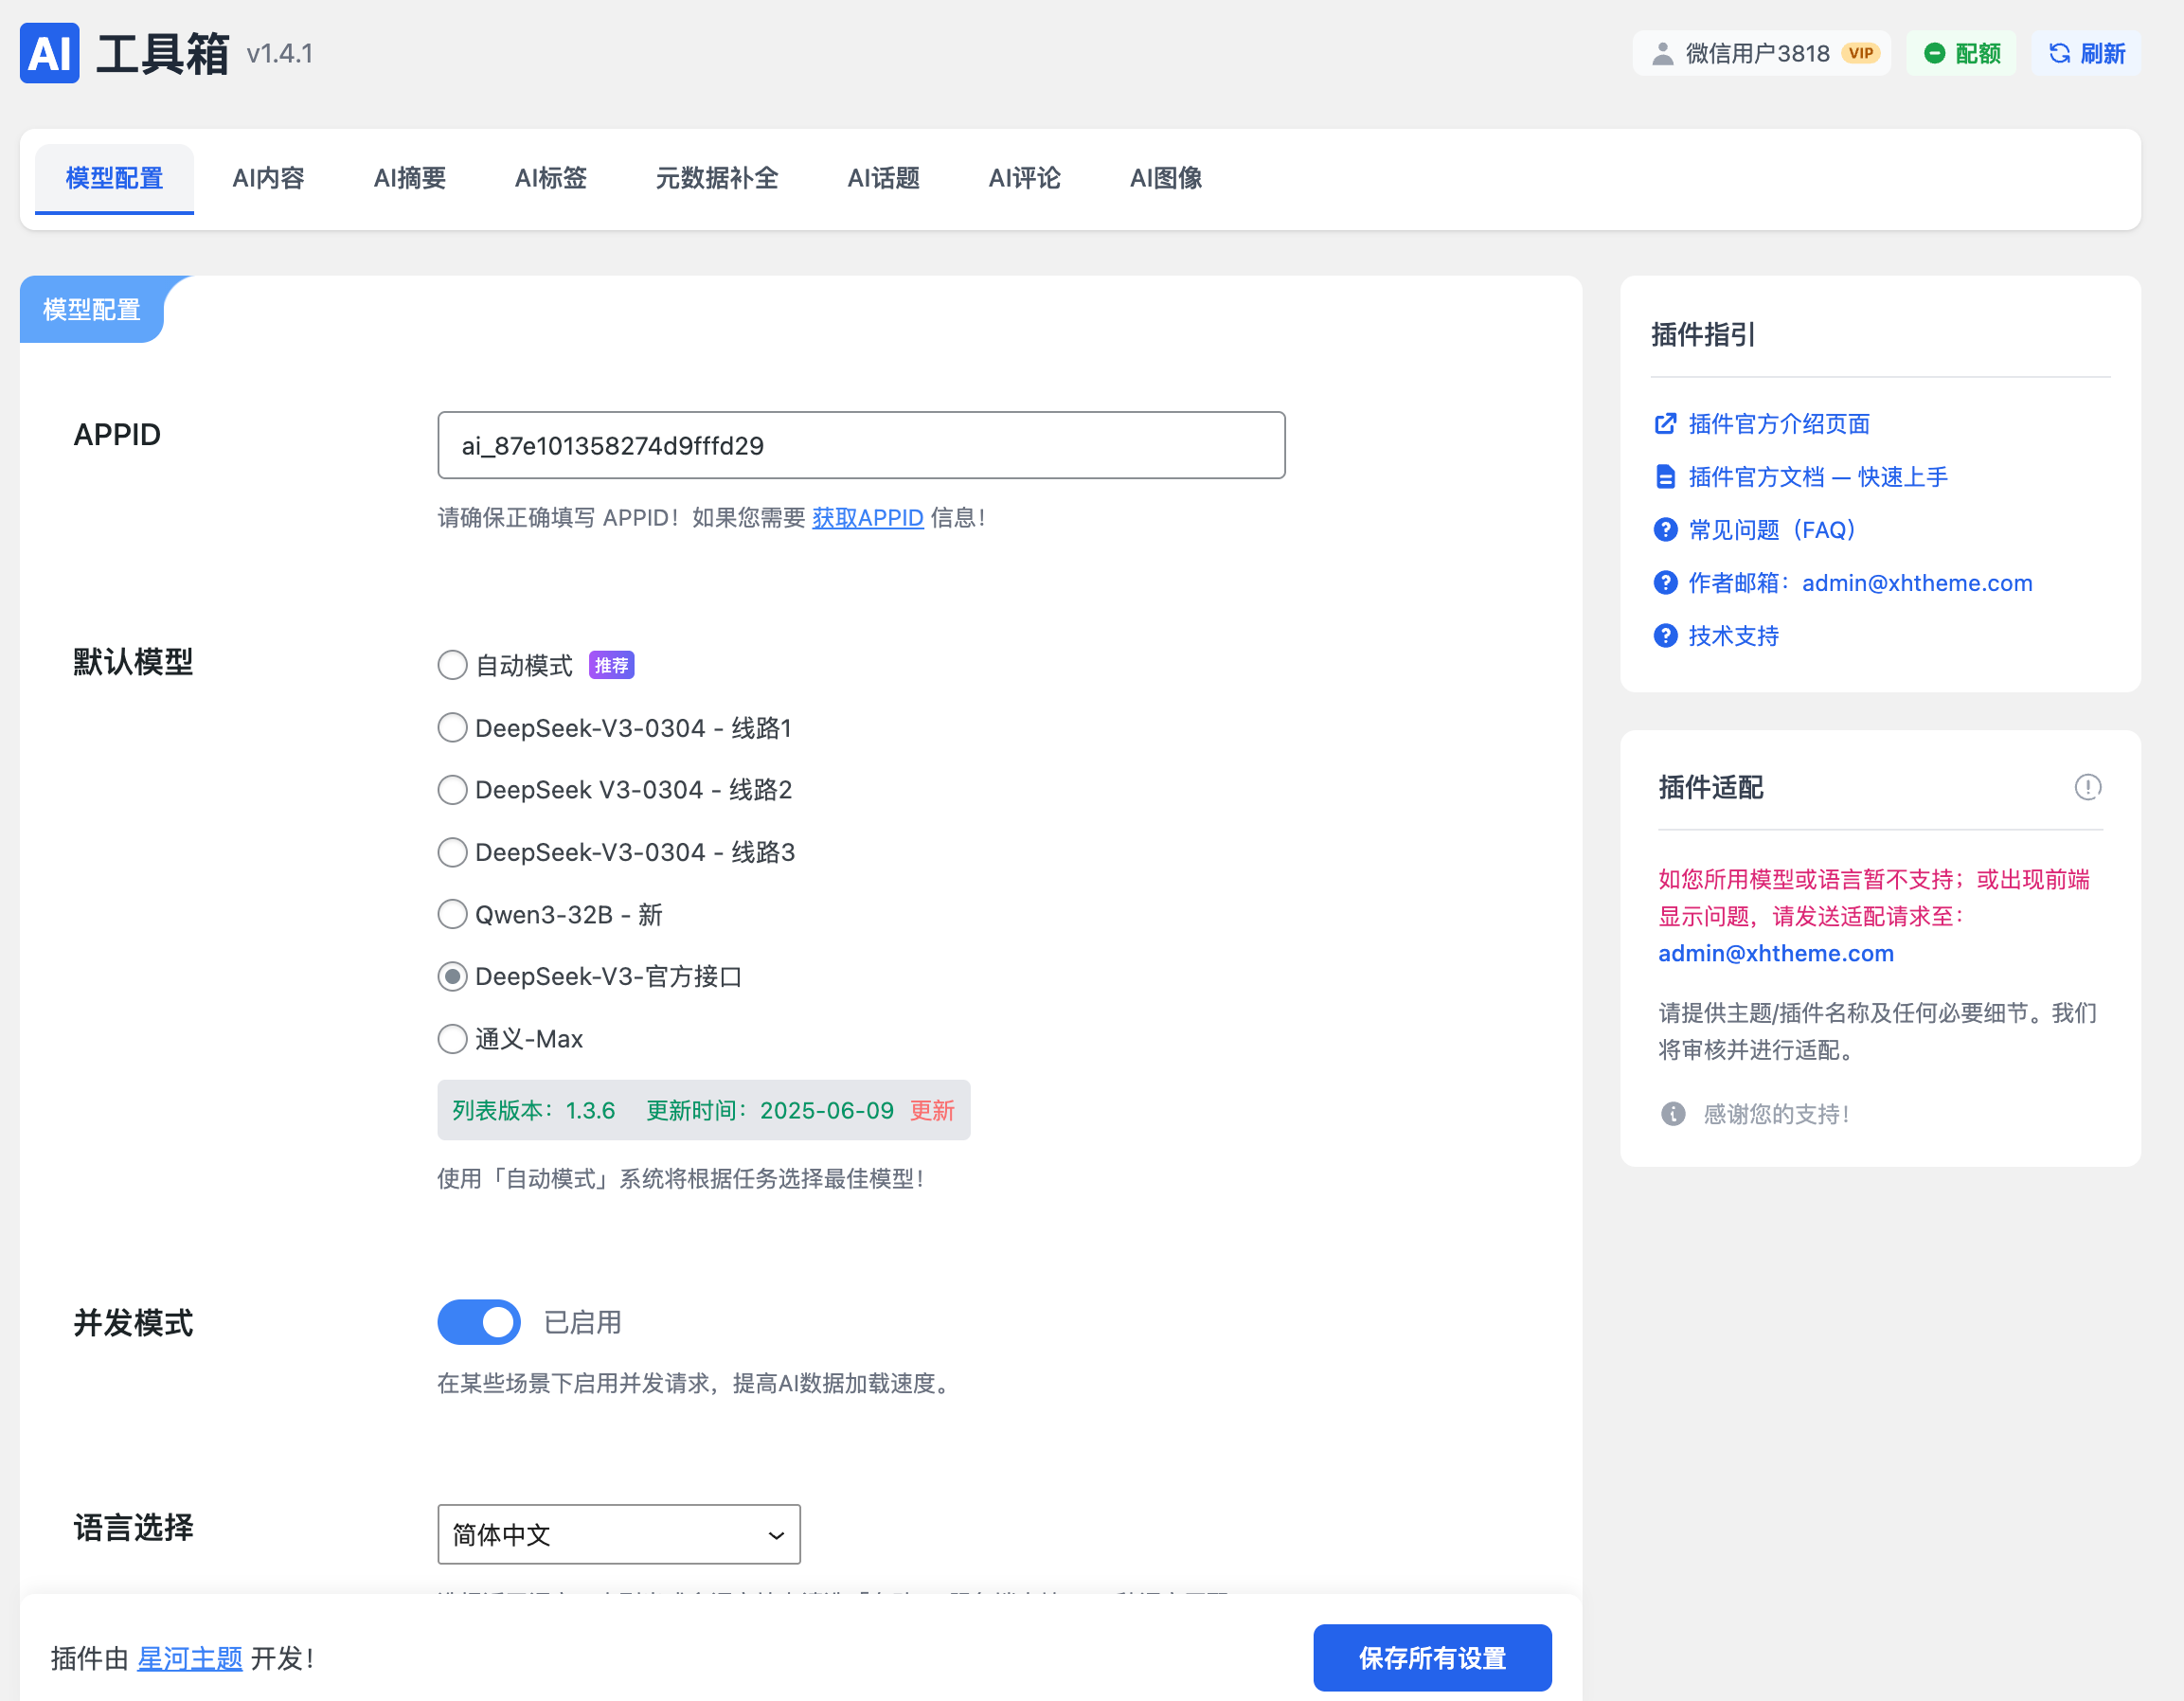Click the external link icon beside 插件官方介绍页面
The width and height of the screenshot is (2184, 1701).
pyautogui.click(x=1665, y=424)
